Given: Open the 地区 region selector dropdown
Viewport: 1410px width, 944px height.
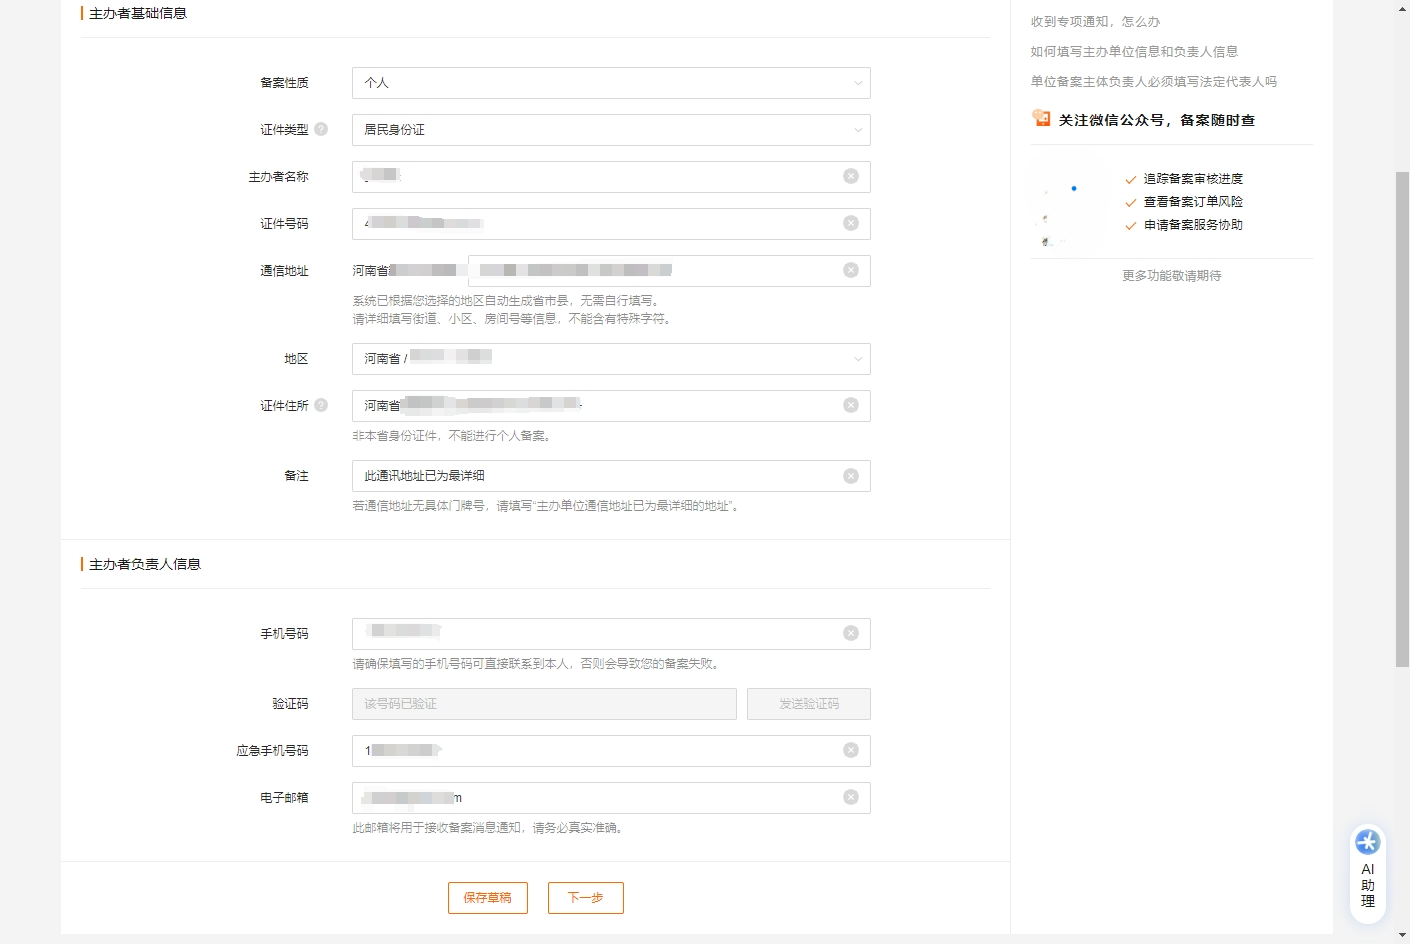Looking at the screenshot, I should pos(610,358).
